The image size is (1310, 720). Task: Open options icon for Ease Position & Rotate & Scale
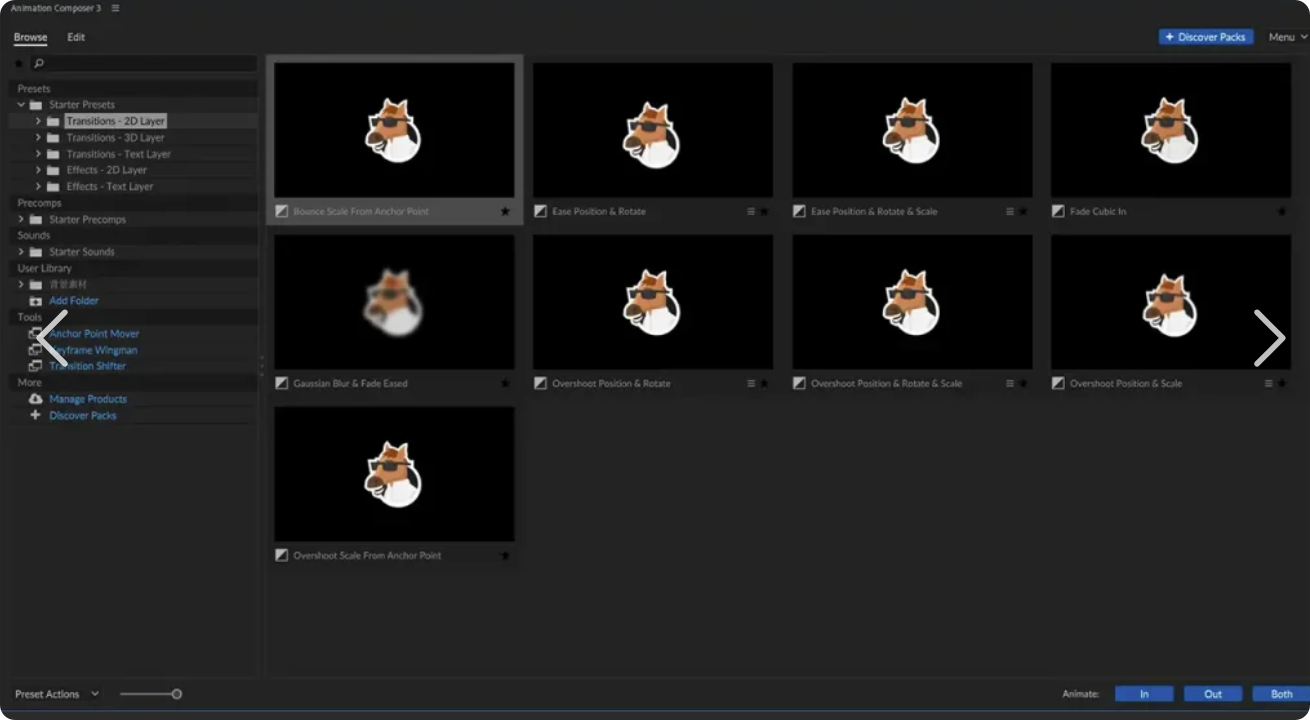1010,212
